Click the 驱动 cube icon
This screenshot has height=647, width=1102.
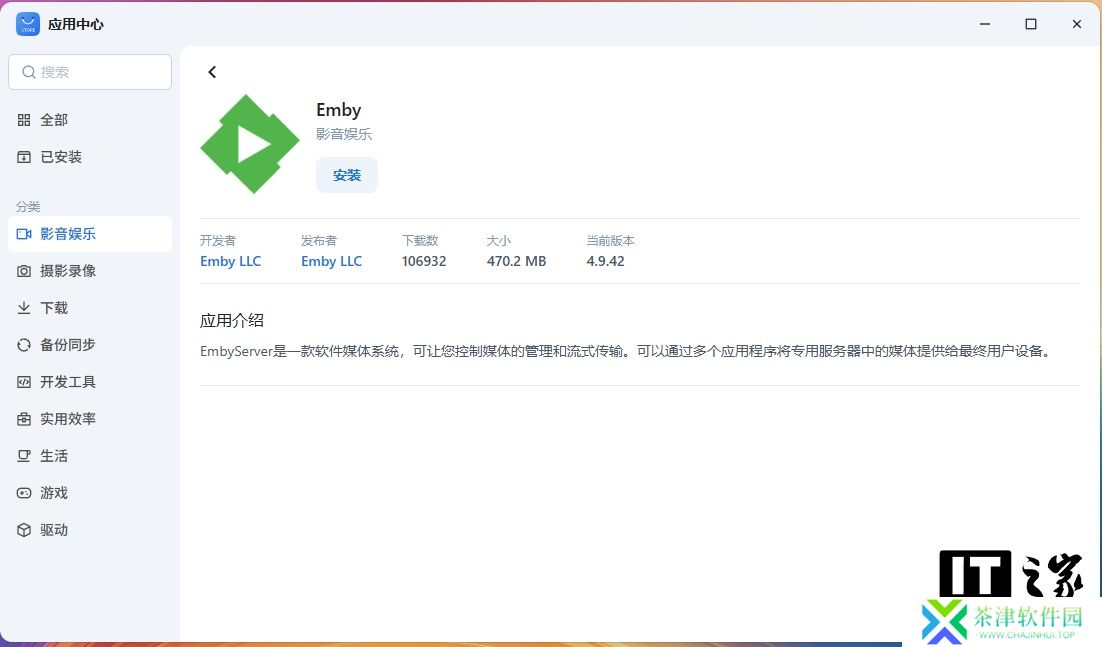24,530
